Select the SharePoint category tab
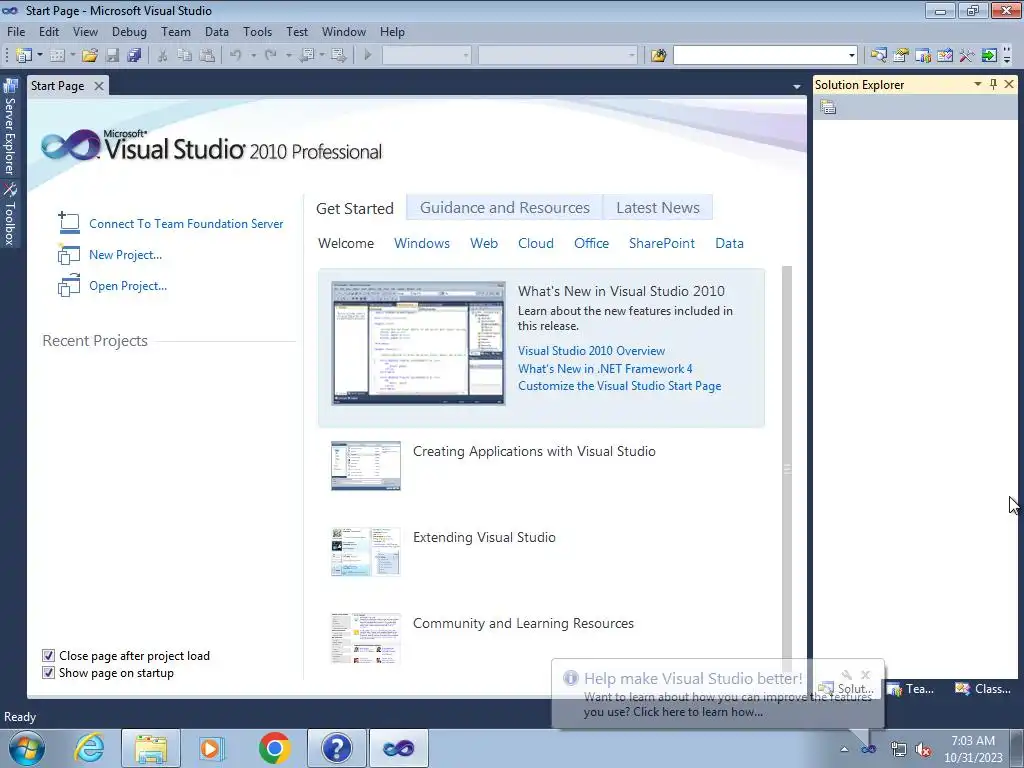Screen dimensions: 1024x768 coord(662,243)
